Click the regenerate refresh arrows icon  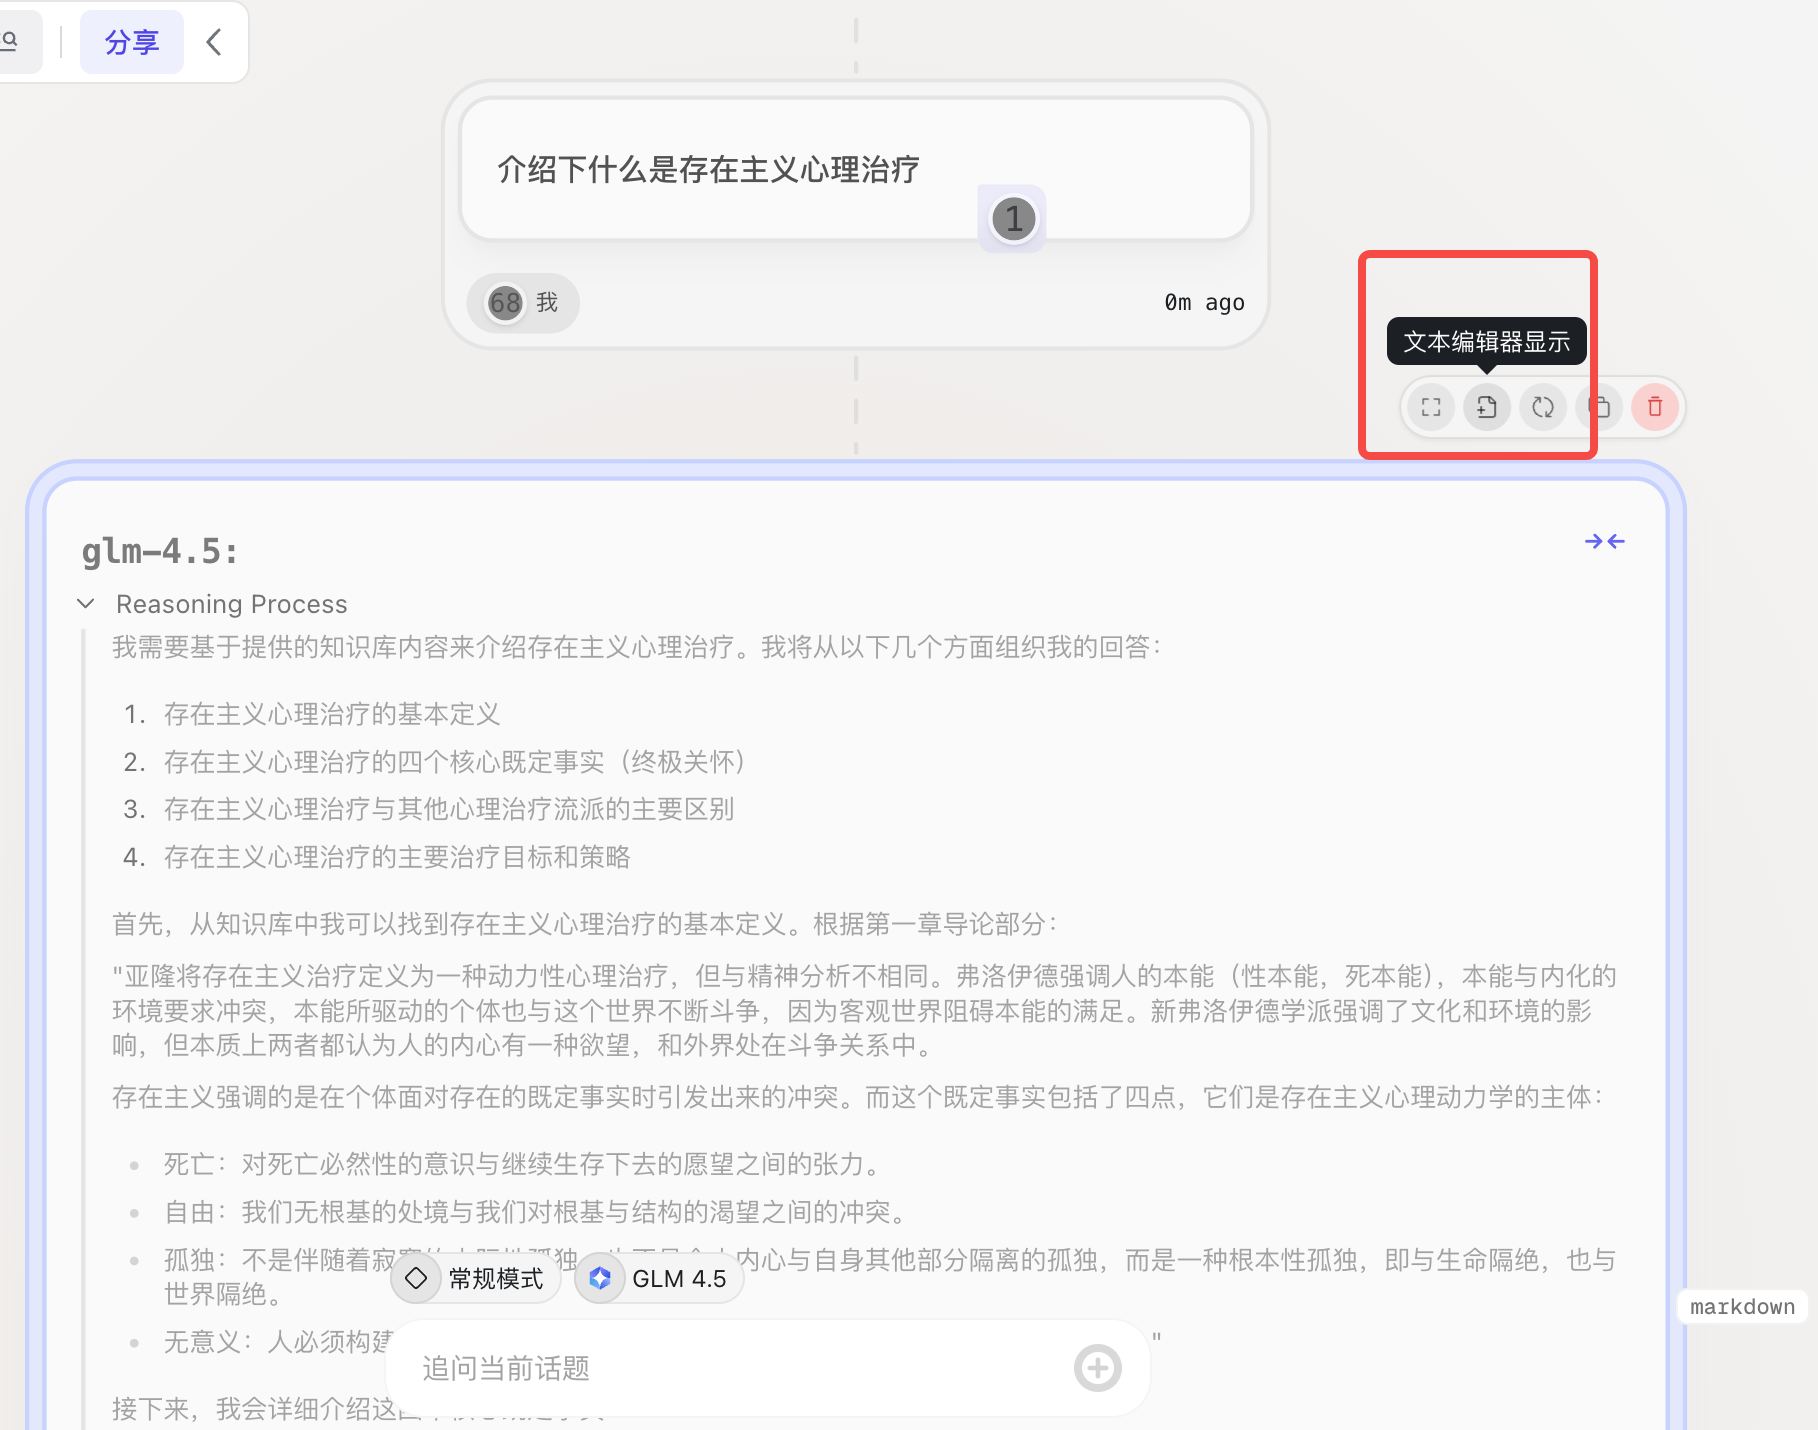pos(1543,407)
